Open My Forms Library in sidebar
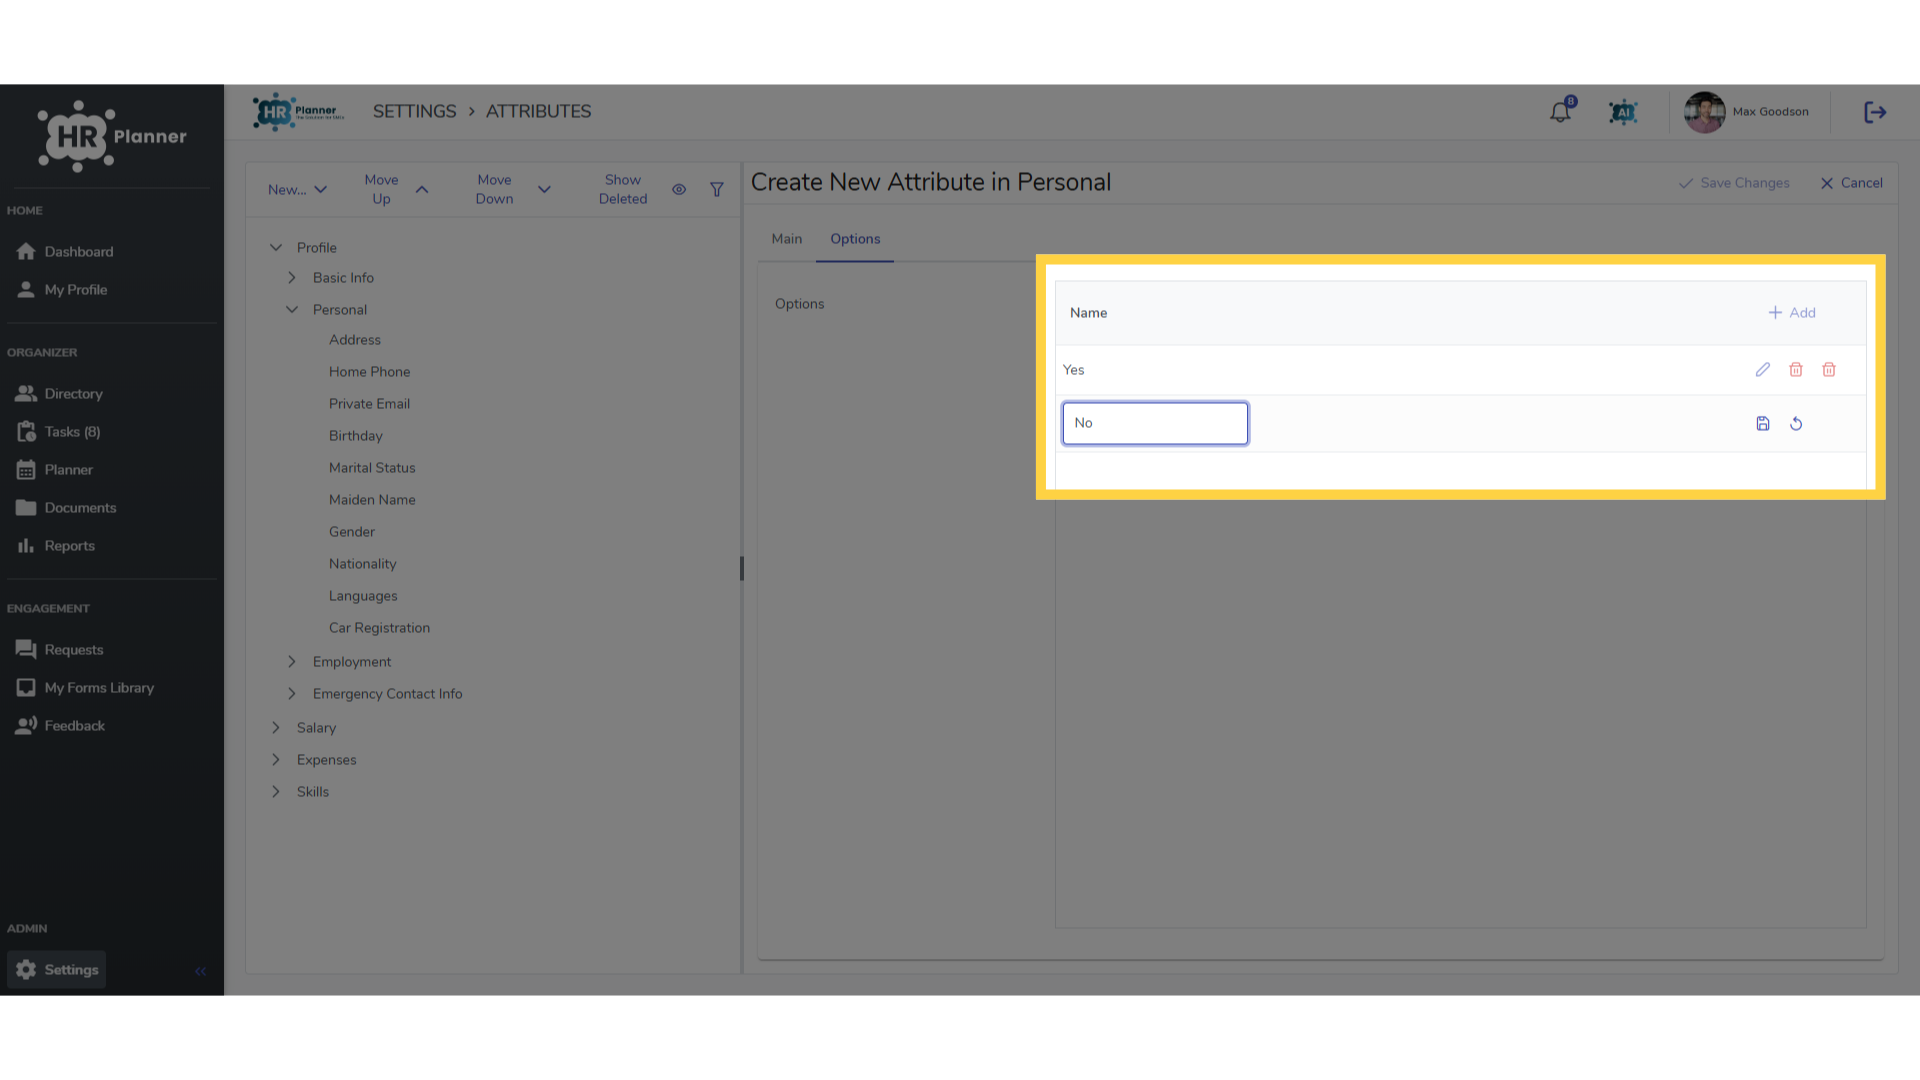Viewport: 1920px width, 1080px height. (85, 688)
